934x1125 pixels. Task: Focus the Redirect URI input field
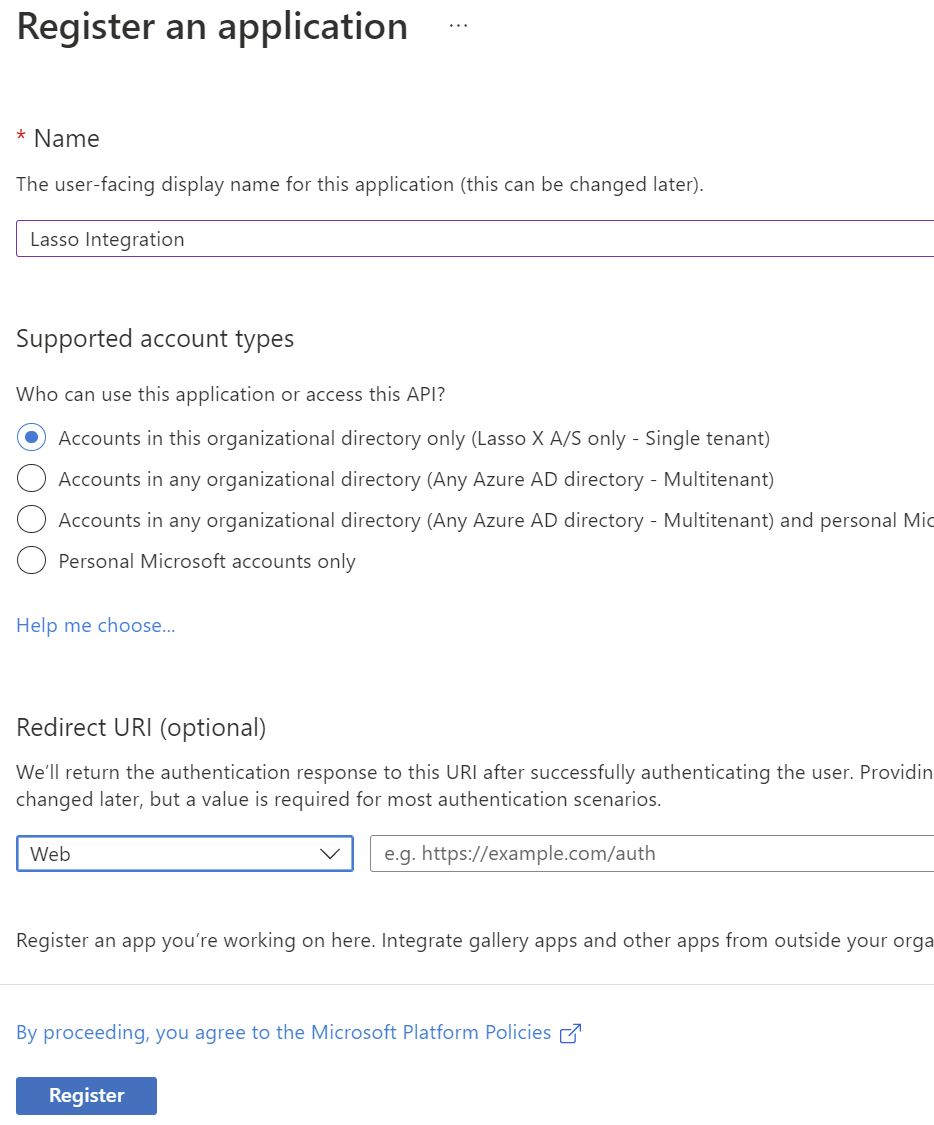(x=650, y=854)
